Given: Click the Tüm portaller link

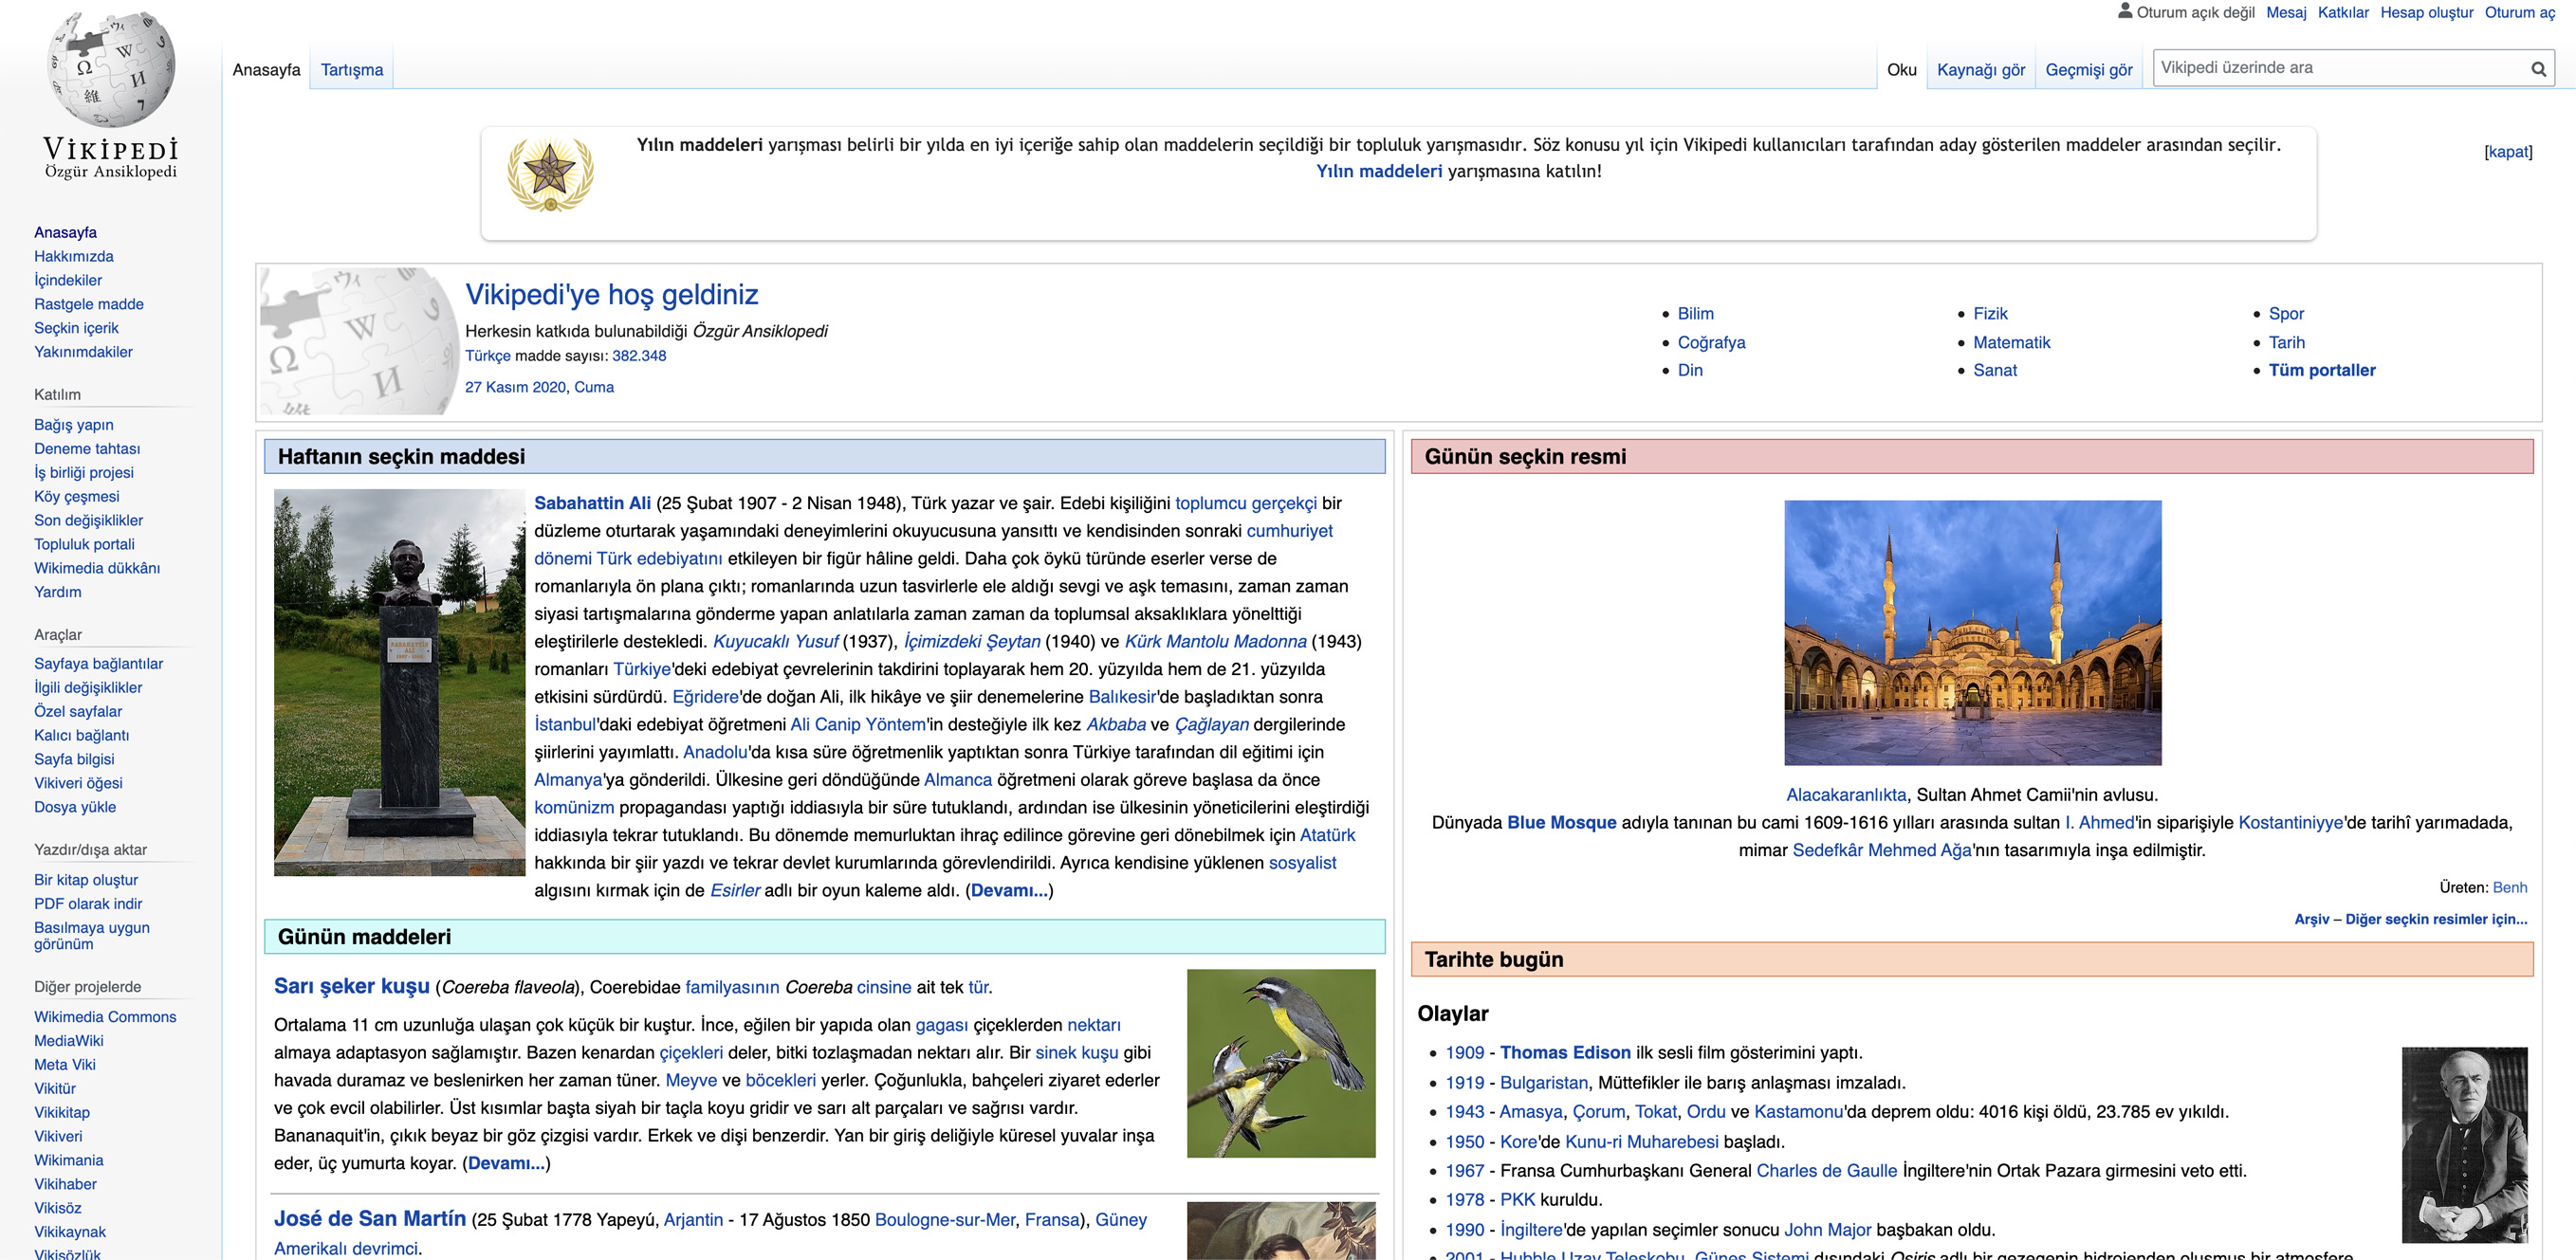Looking at the screenshot, I should pyautogui.click(x=2322, y=370).
